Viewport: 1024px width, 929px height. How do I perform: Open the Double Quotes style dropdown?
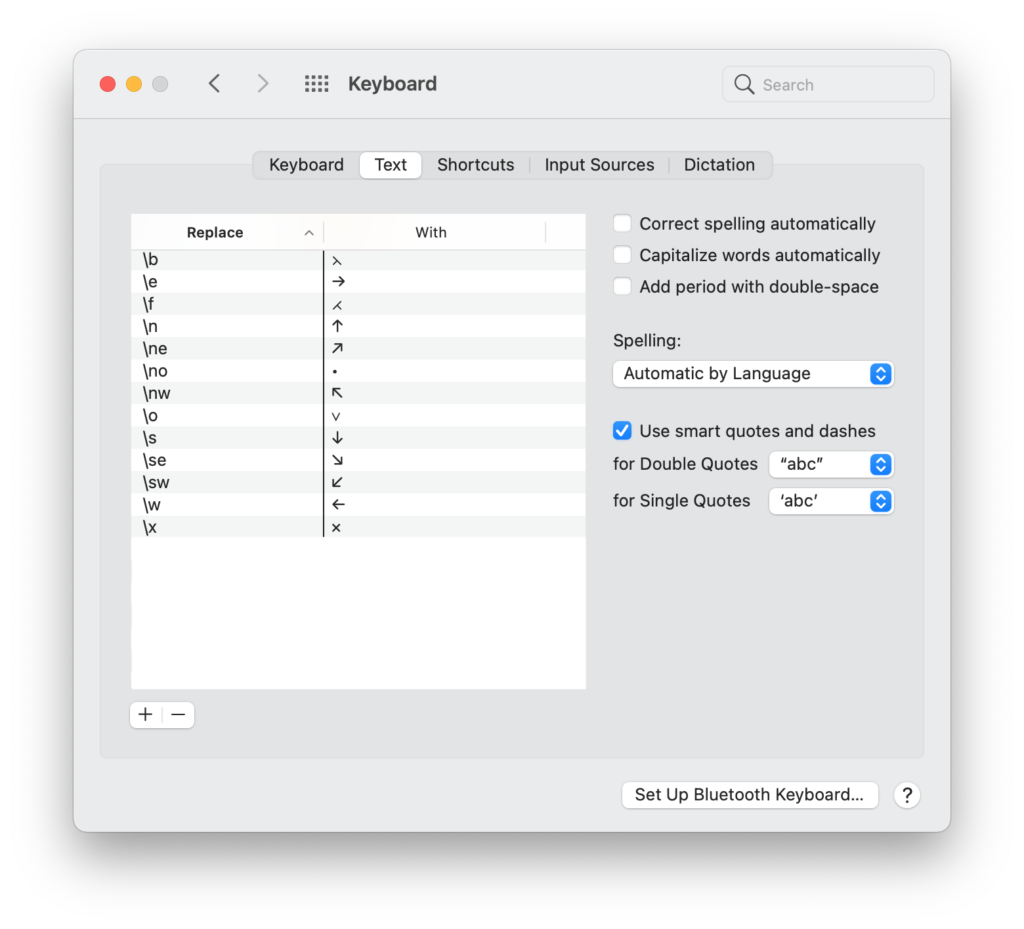830,464
